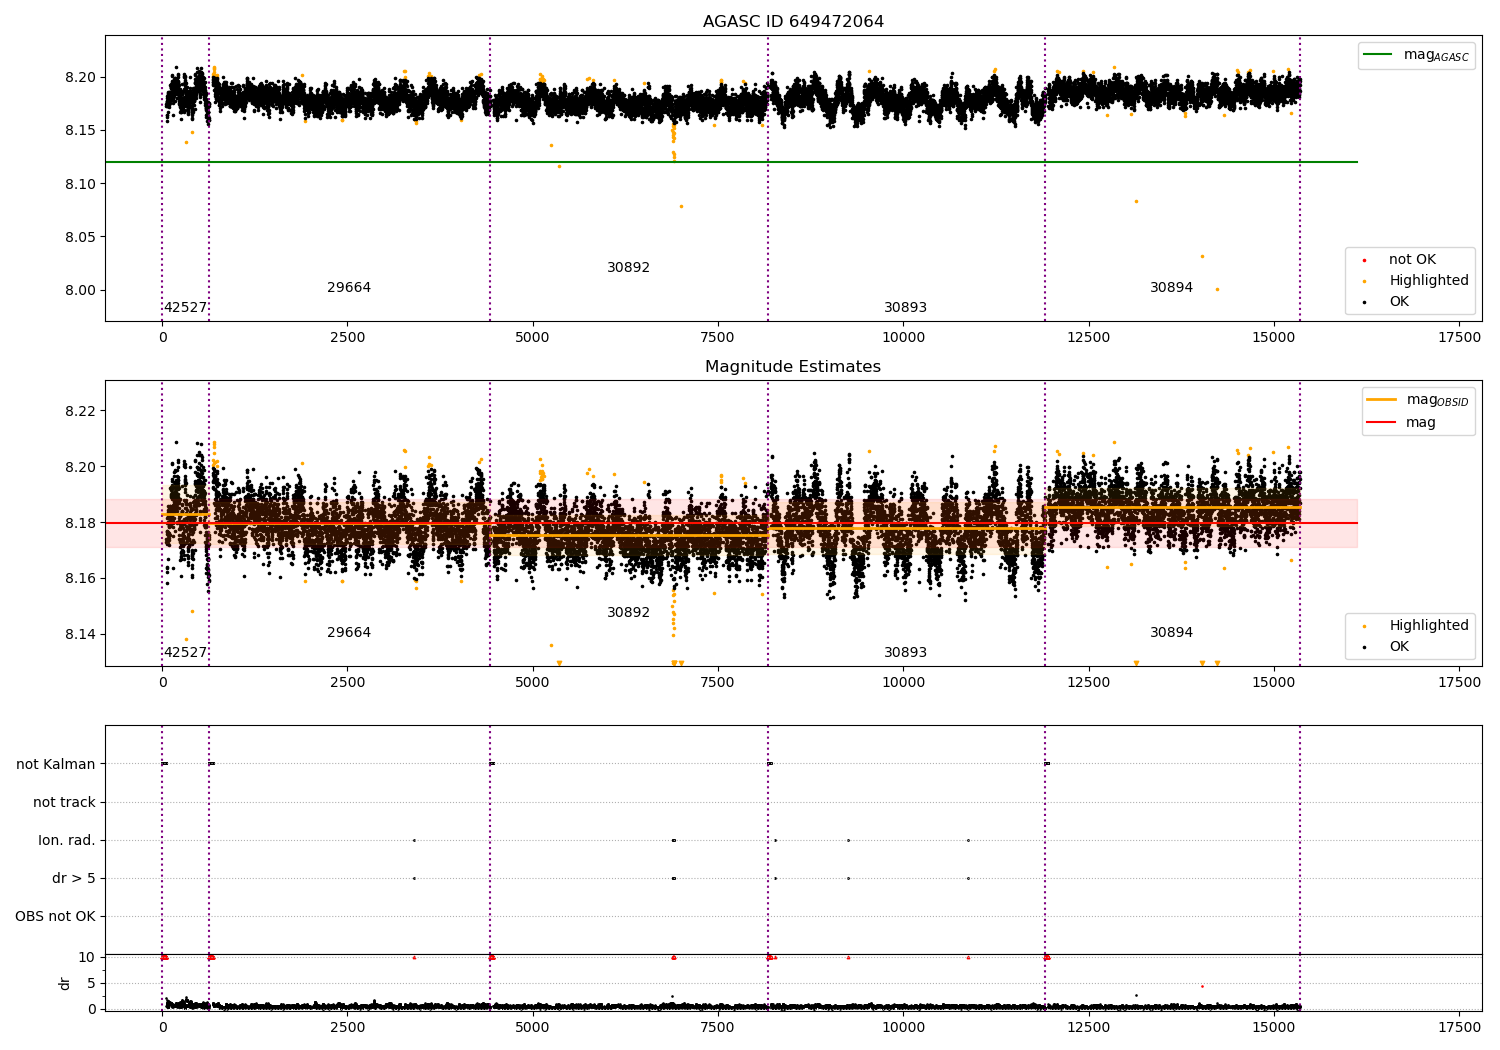This screenshot has width=1500, height=1050.
Task: Click y-tick 8.14 in Magnitude Estimates plot
Action: [x=81, y=635]
